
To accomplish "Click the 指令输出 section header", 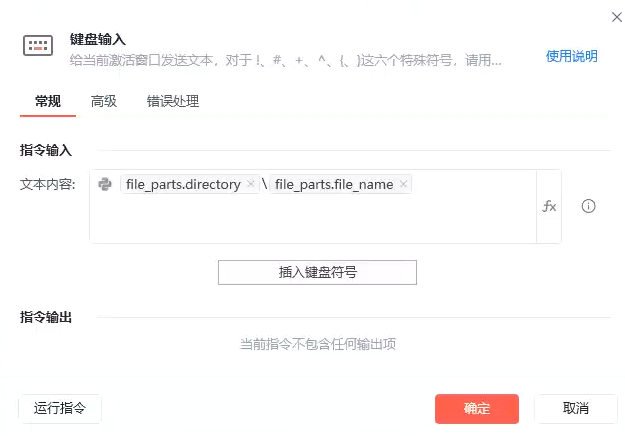I will 46,317.
